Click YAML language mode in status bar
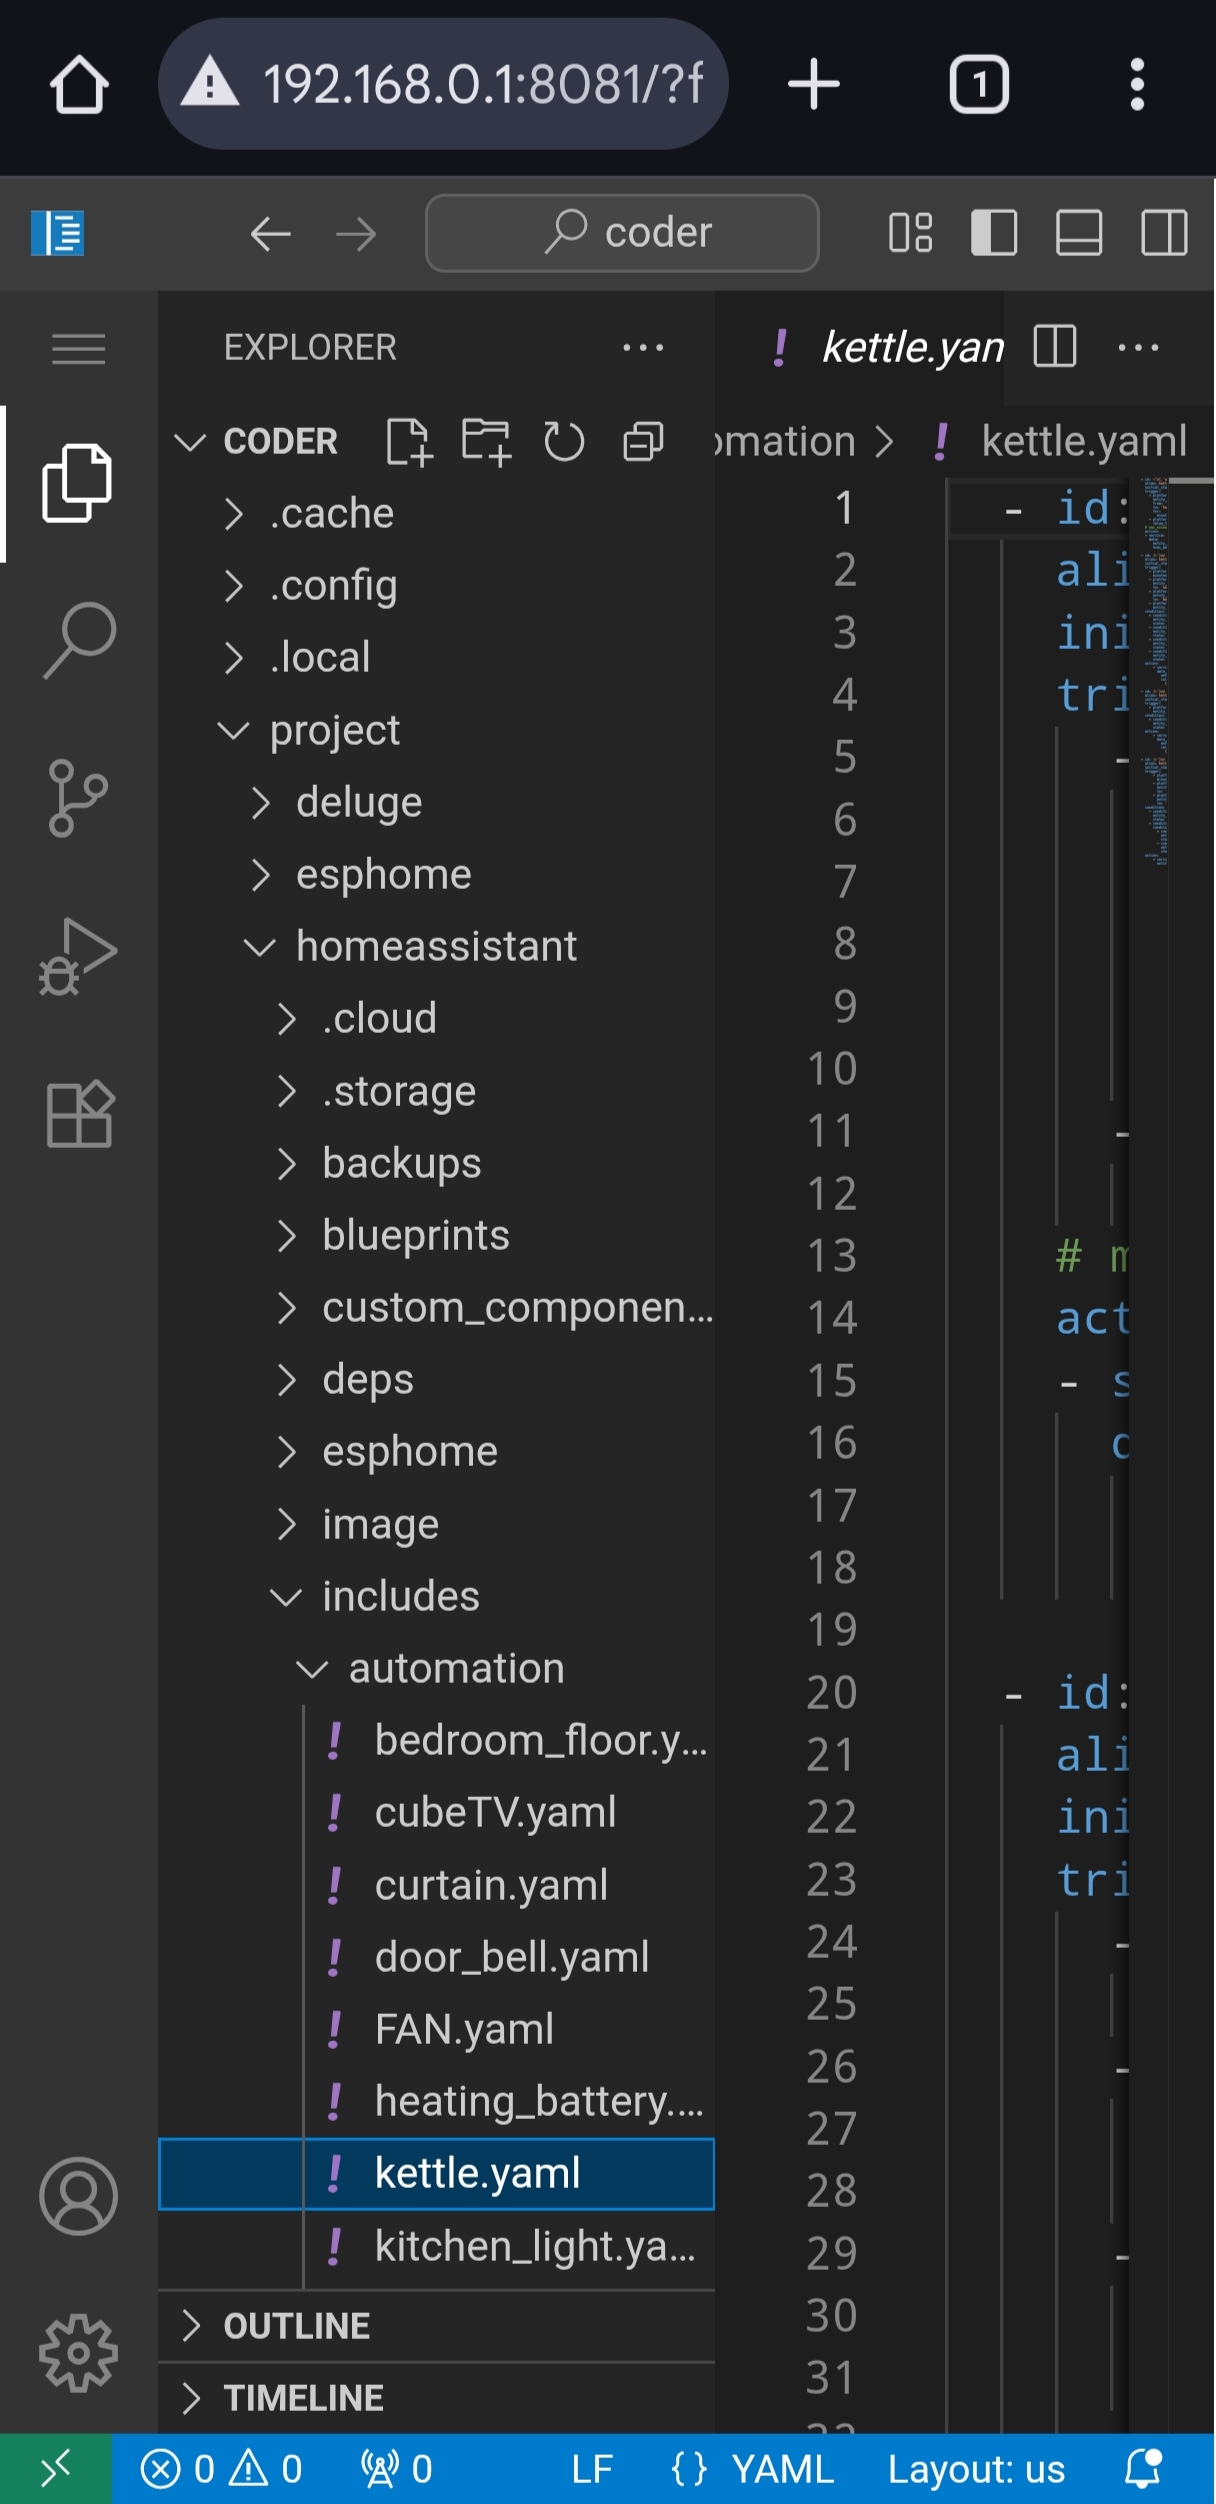 click(782, 2469)
